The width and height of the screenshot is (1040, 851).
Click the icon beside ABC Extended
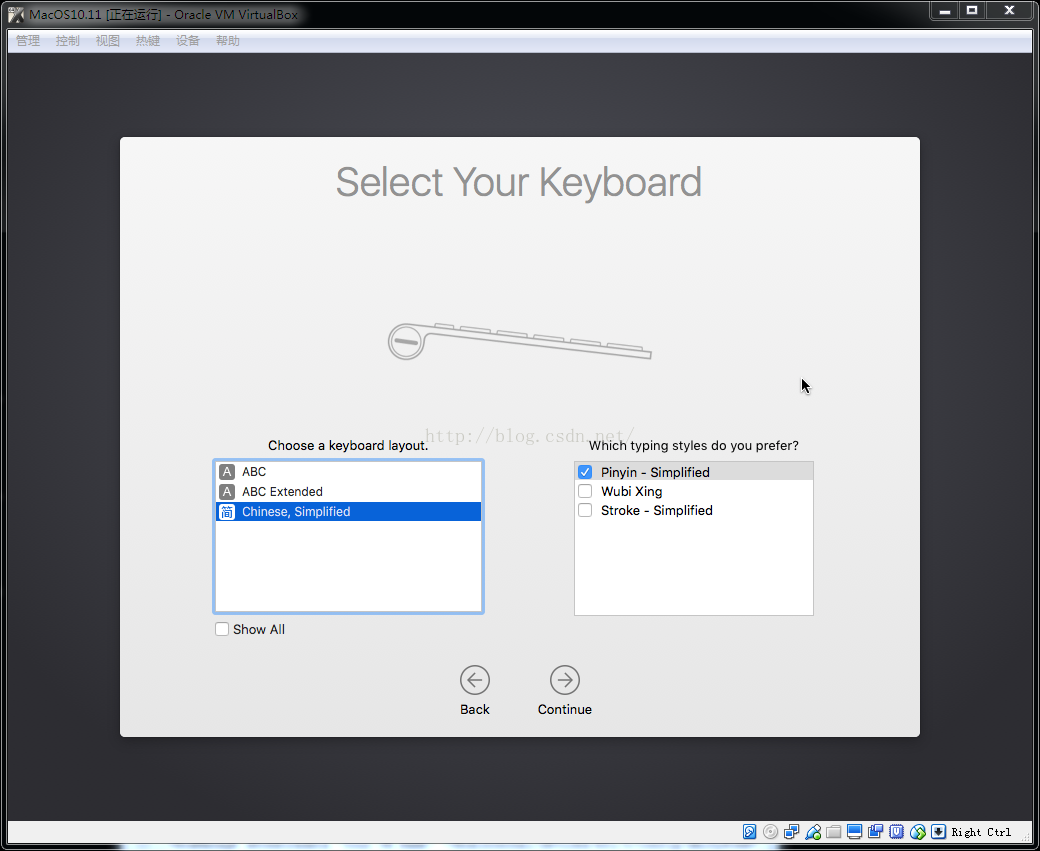click(x=227, y=491)
